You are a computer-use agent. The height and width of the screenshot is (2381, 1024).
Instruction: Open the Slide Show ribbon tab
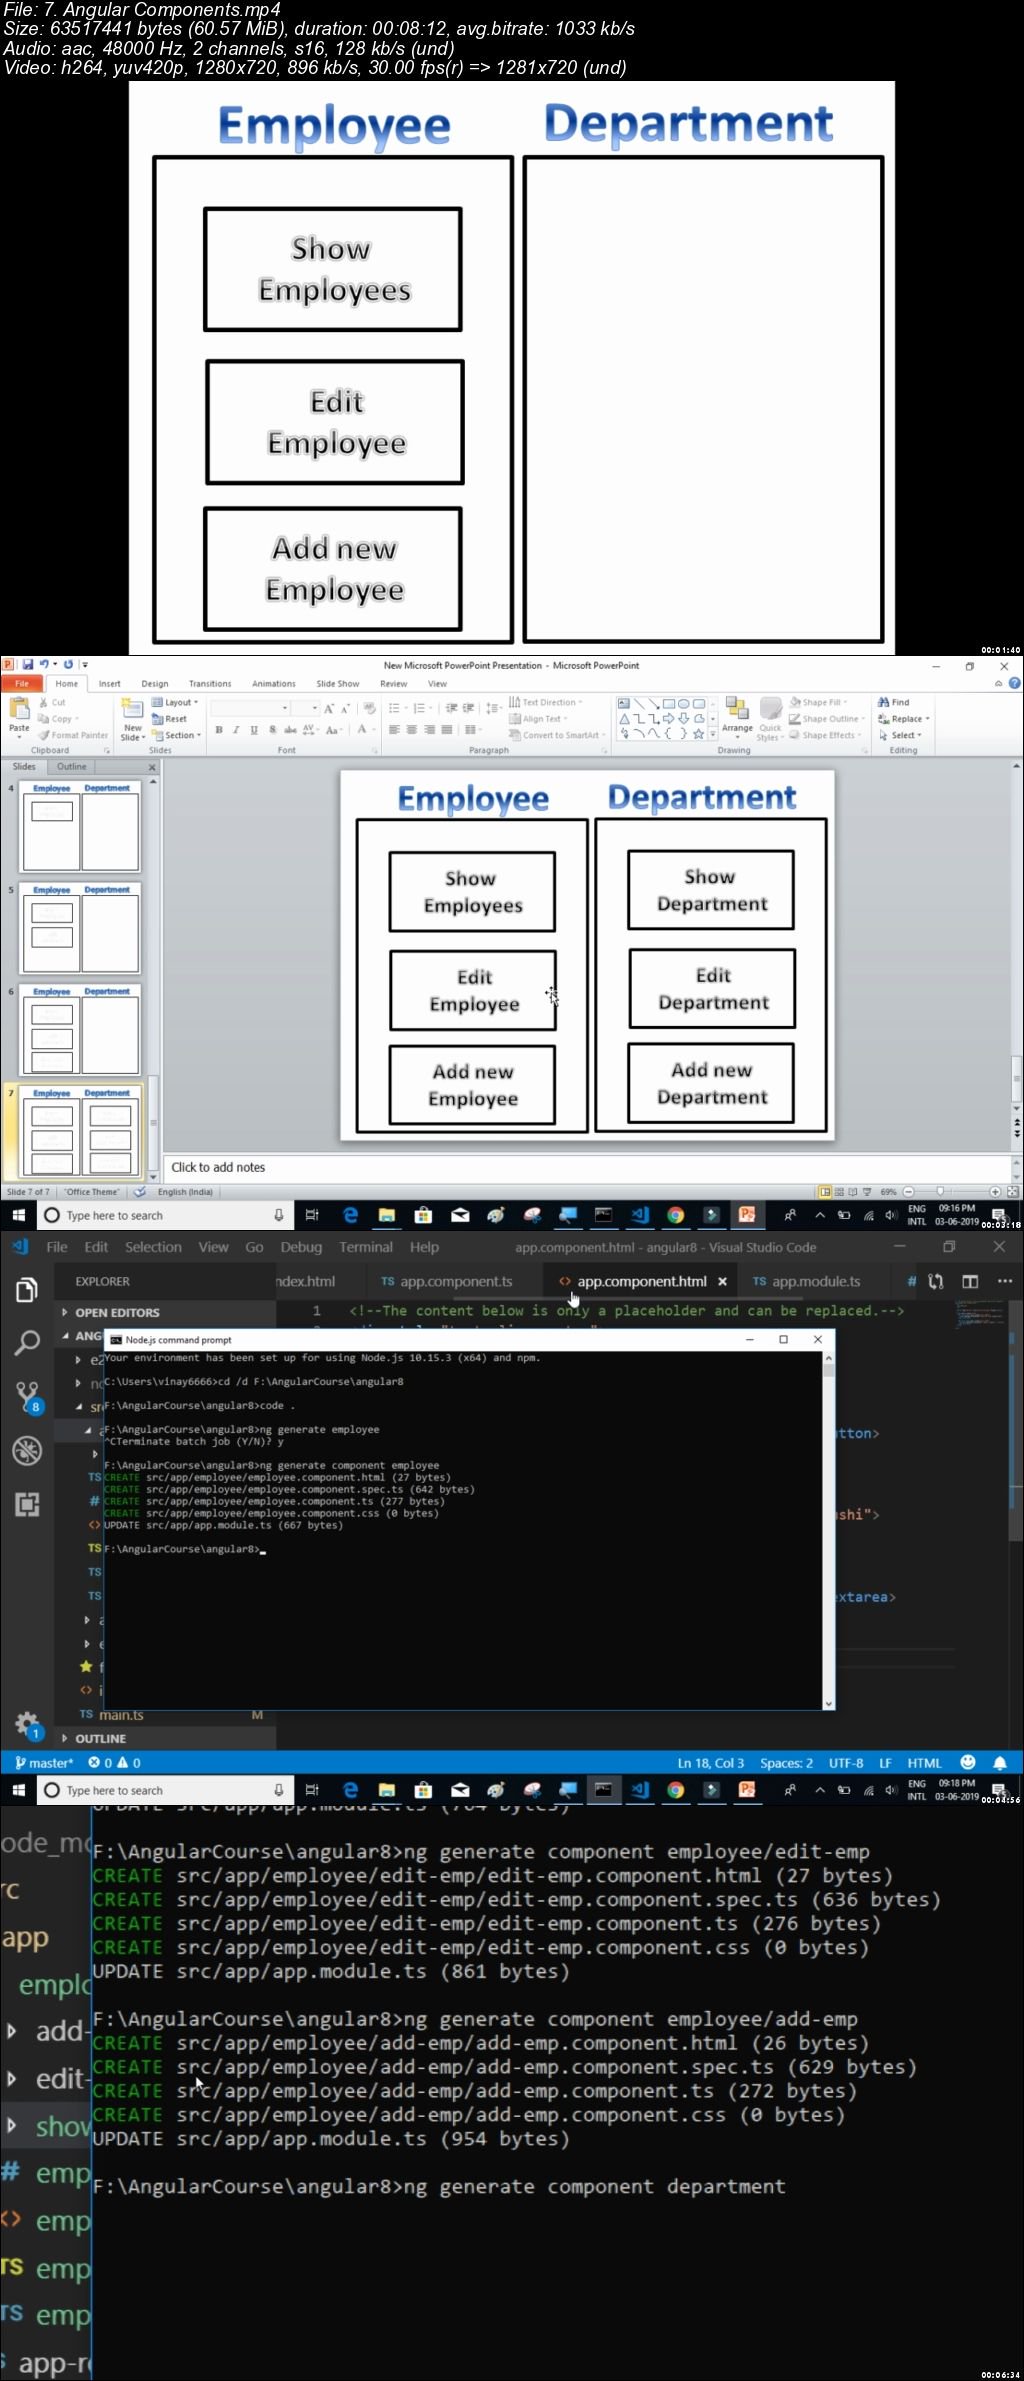pos(338,684)
